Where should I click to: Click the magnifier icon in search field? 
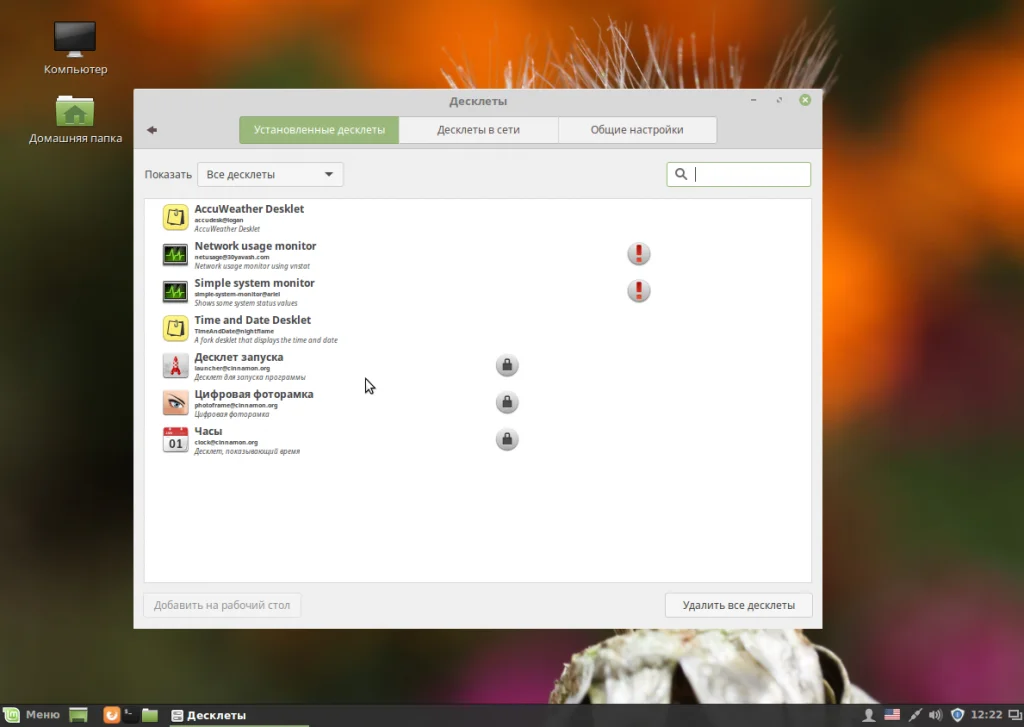680,174
